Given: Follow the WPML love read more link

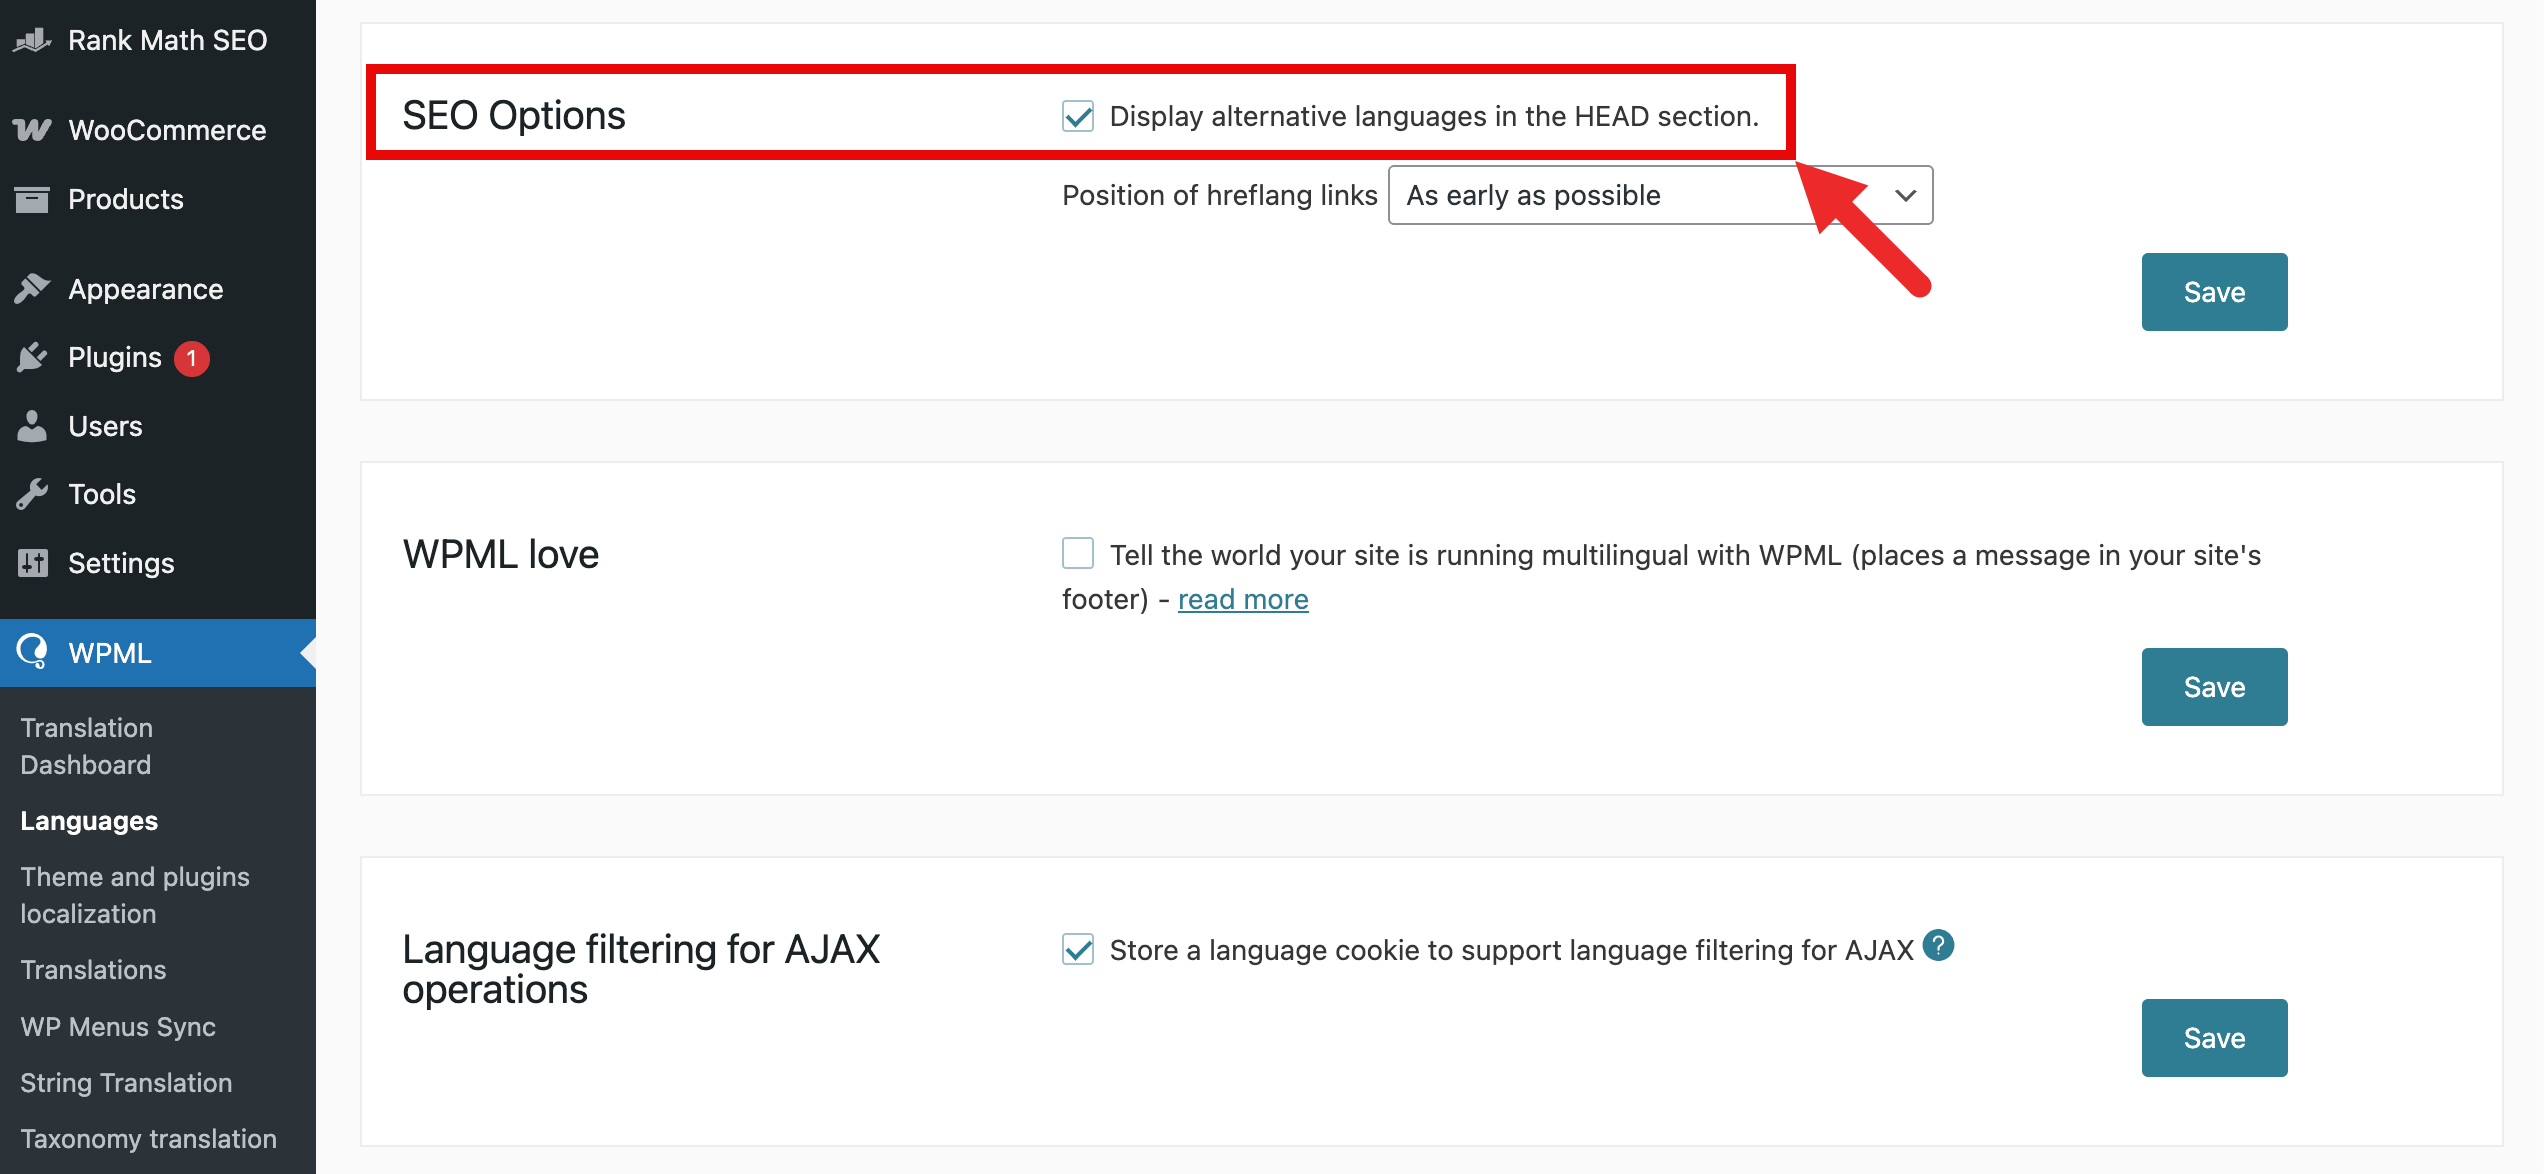Looking at the screenshot, I should [1243, 599].
